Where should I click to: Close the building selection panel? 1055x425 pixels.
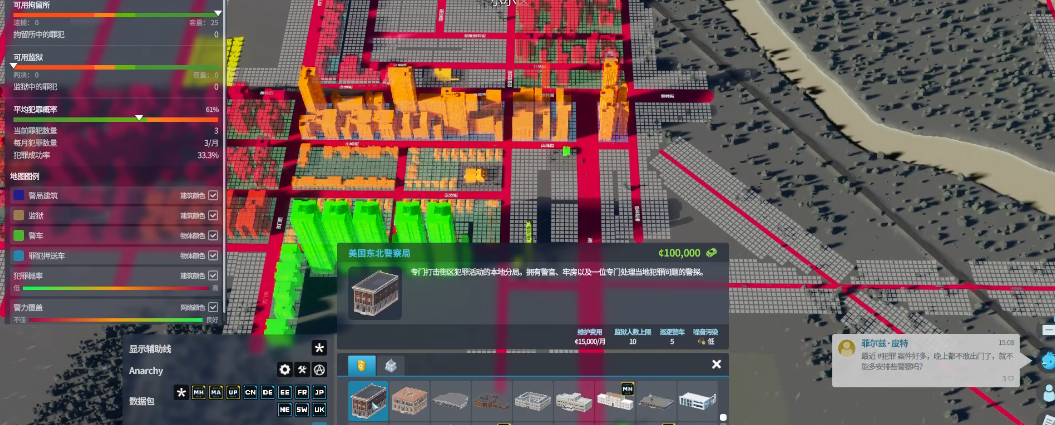click(717, 364)
